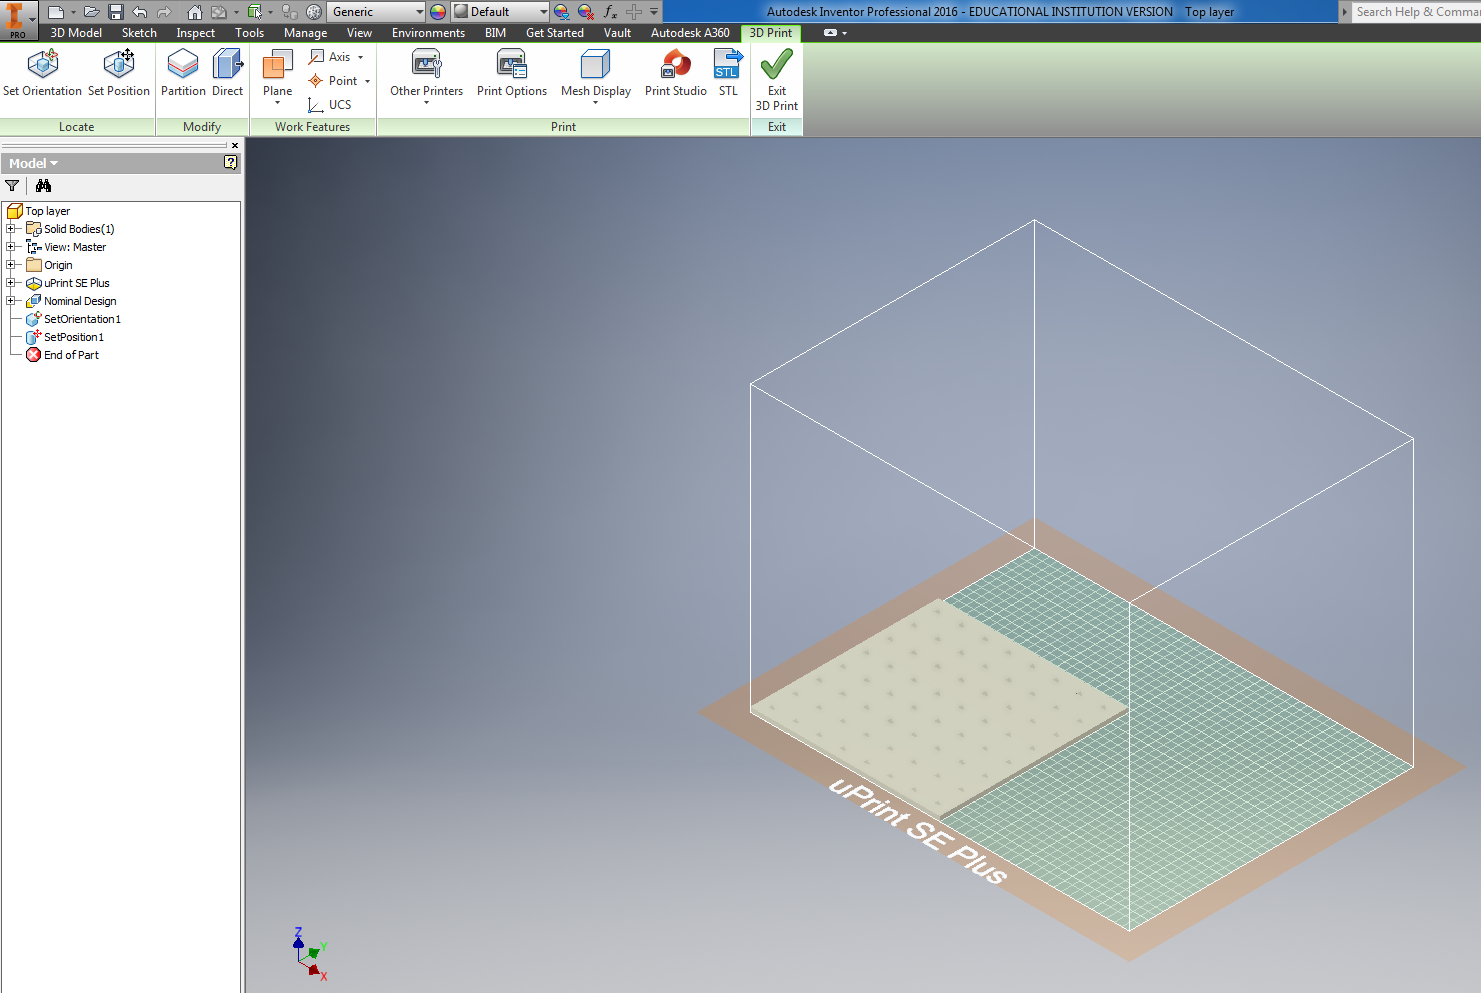This screenshot has width=1481, height=993.
Task: Launch Print Studio
Action: (x=675, y=73)
